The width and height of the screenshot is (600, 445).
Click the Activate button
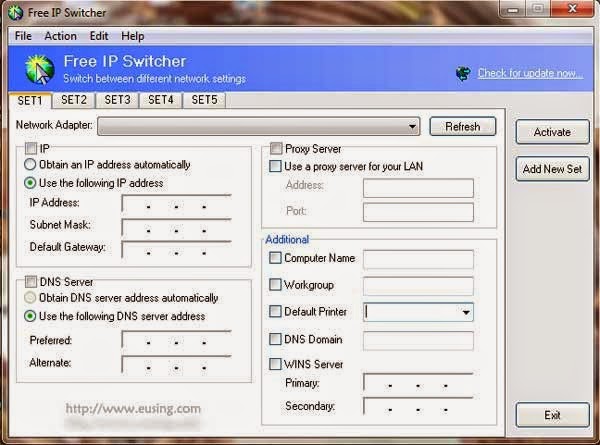(x=552, y=132)
